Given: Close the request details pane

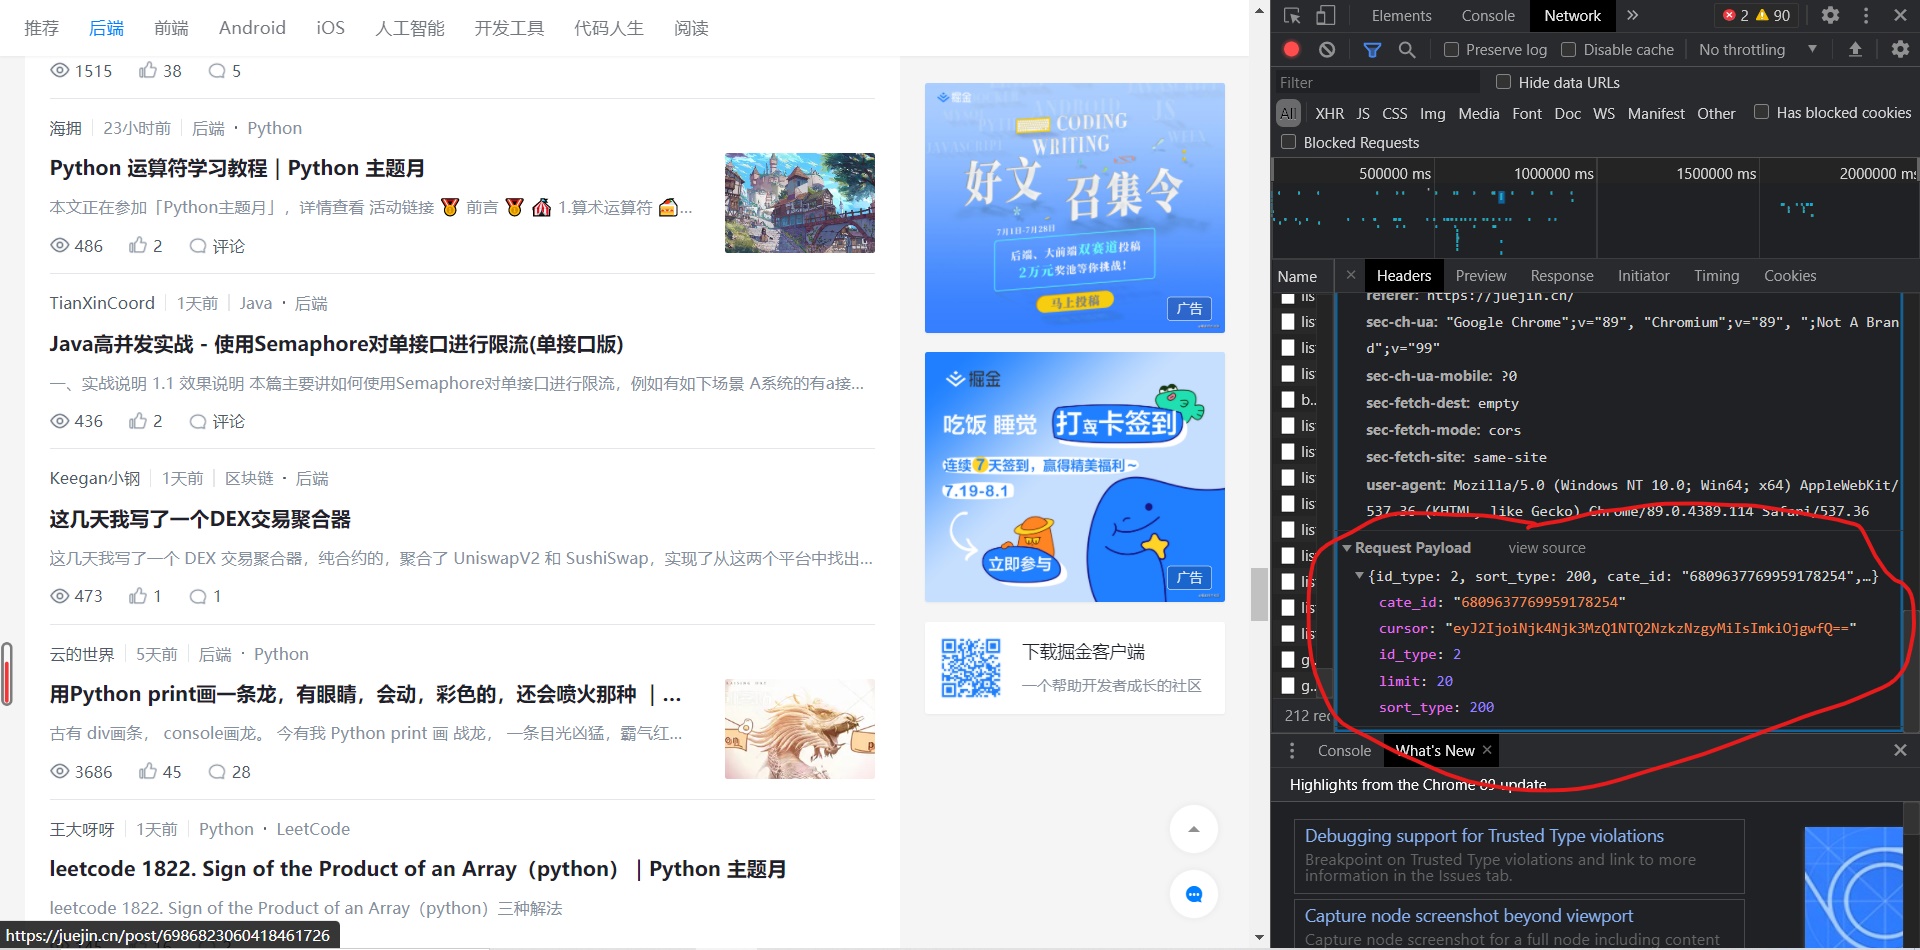Looking at the screenshot, I should (1351, 275).
